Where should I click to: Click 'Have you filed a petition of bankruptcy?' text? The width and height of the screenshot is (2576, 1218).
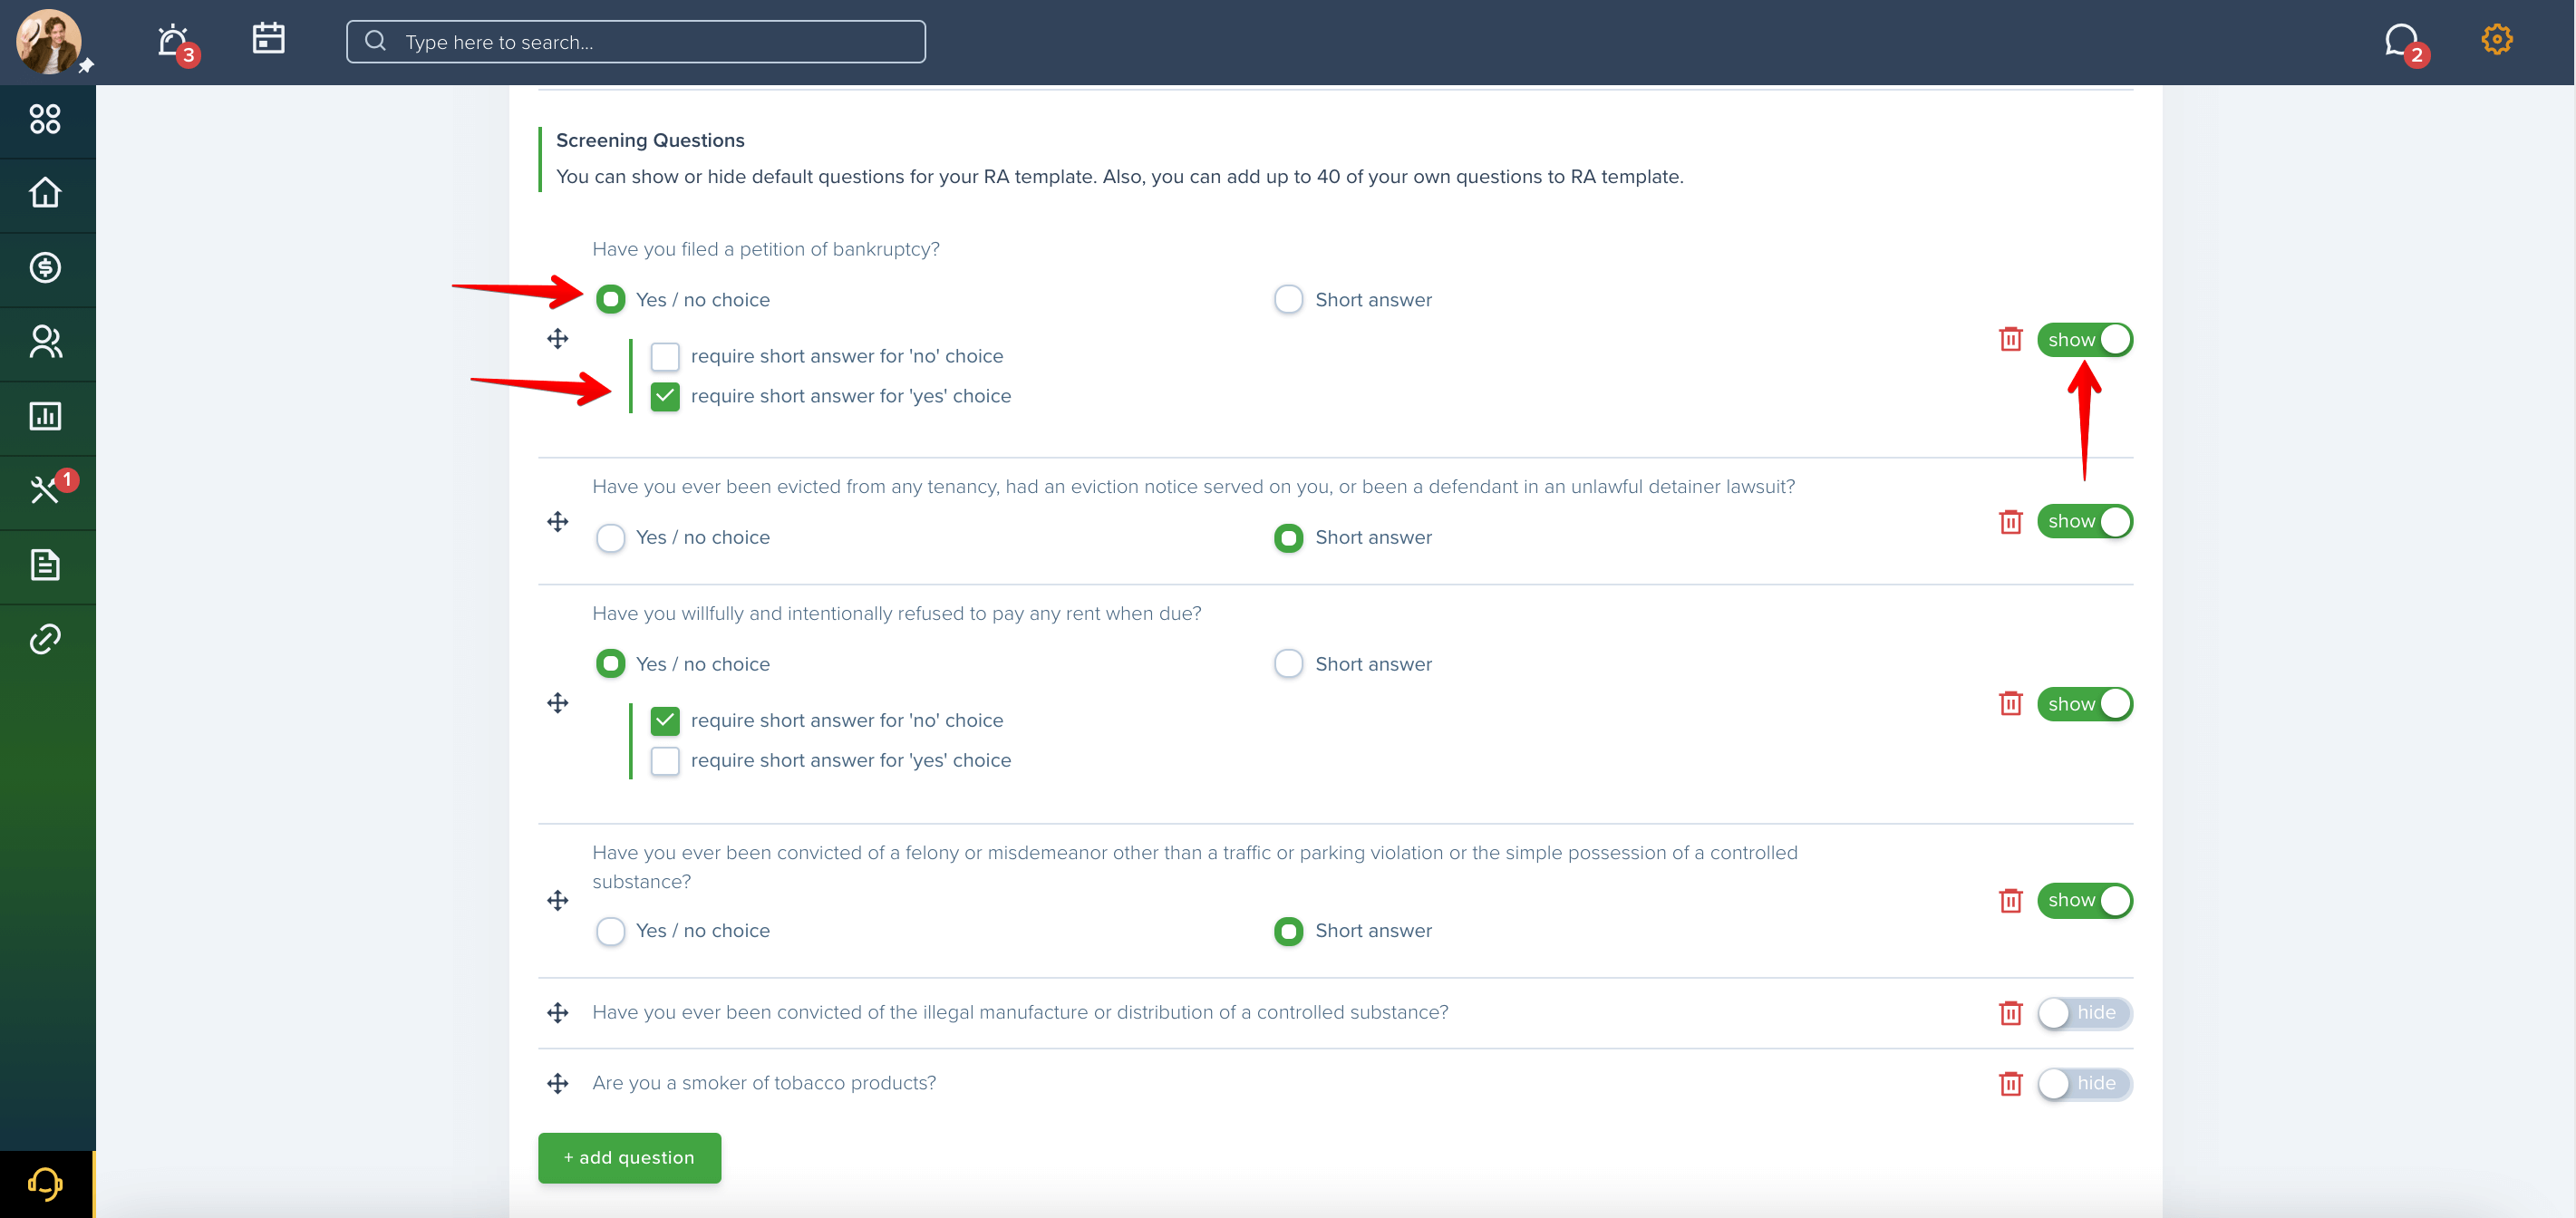(766, 249)
